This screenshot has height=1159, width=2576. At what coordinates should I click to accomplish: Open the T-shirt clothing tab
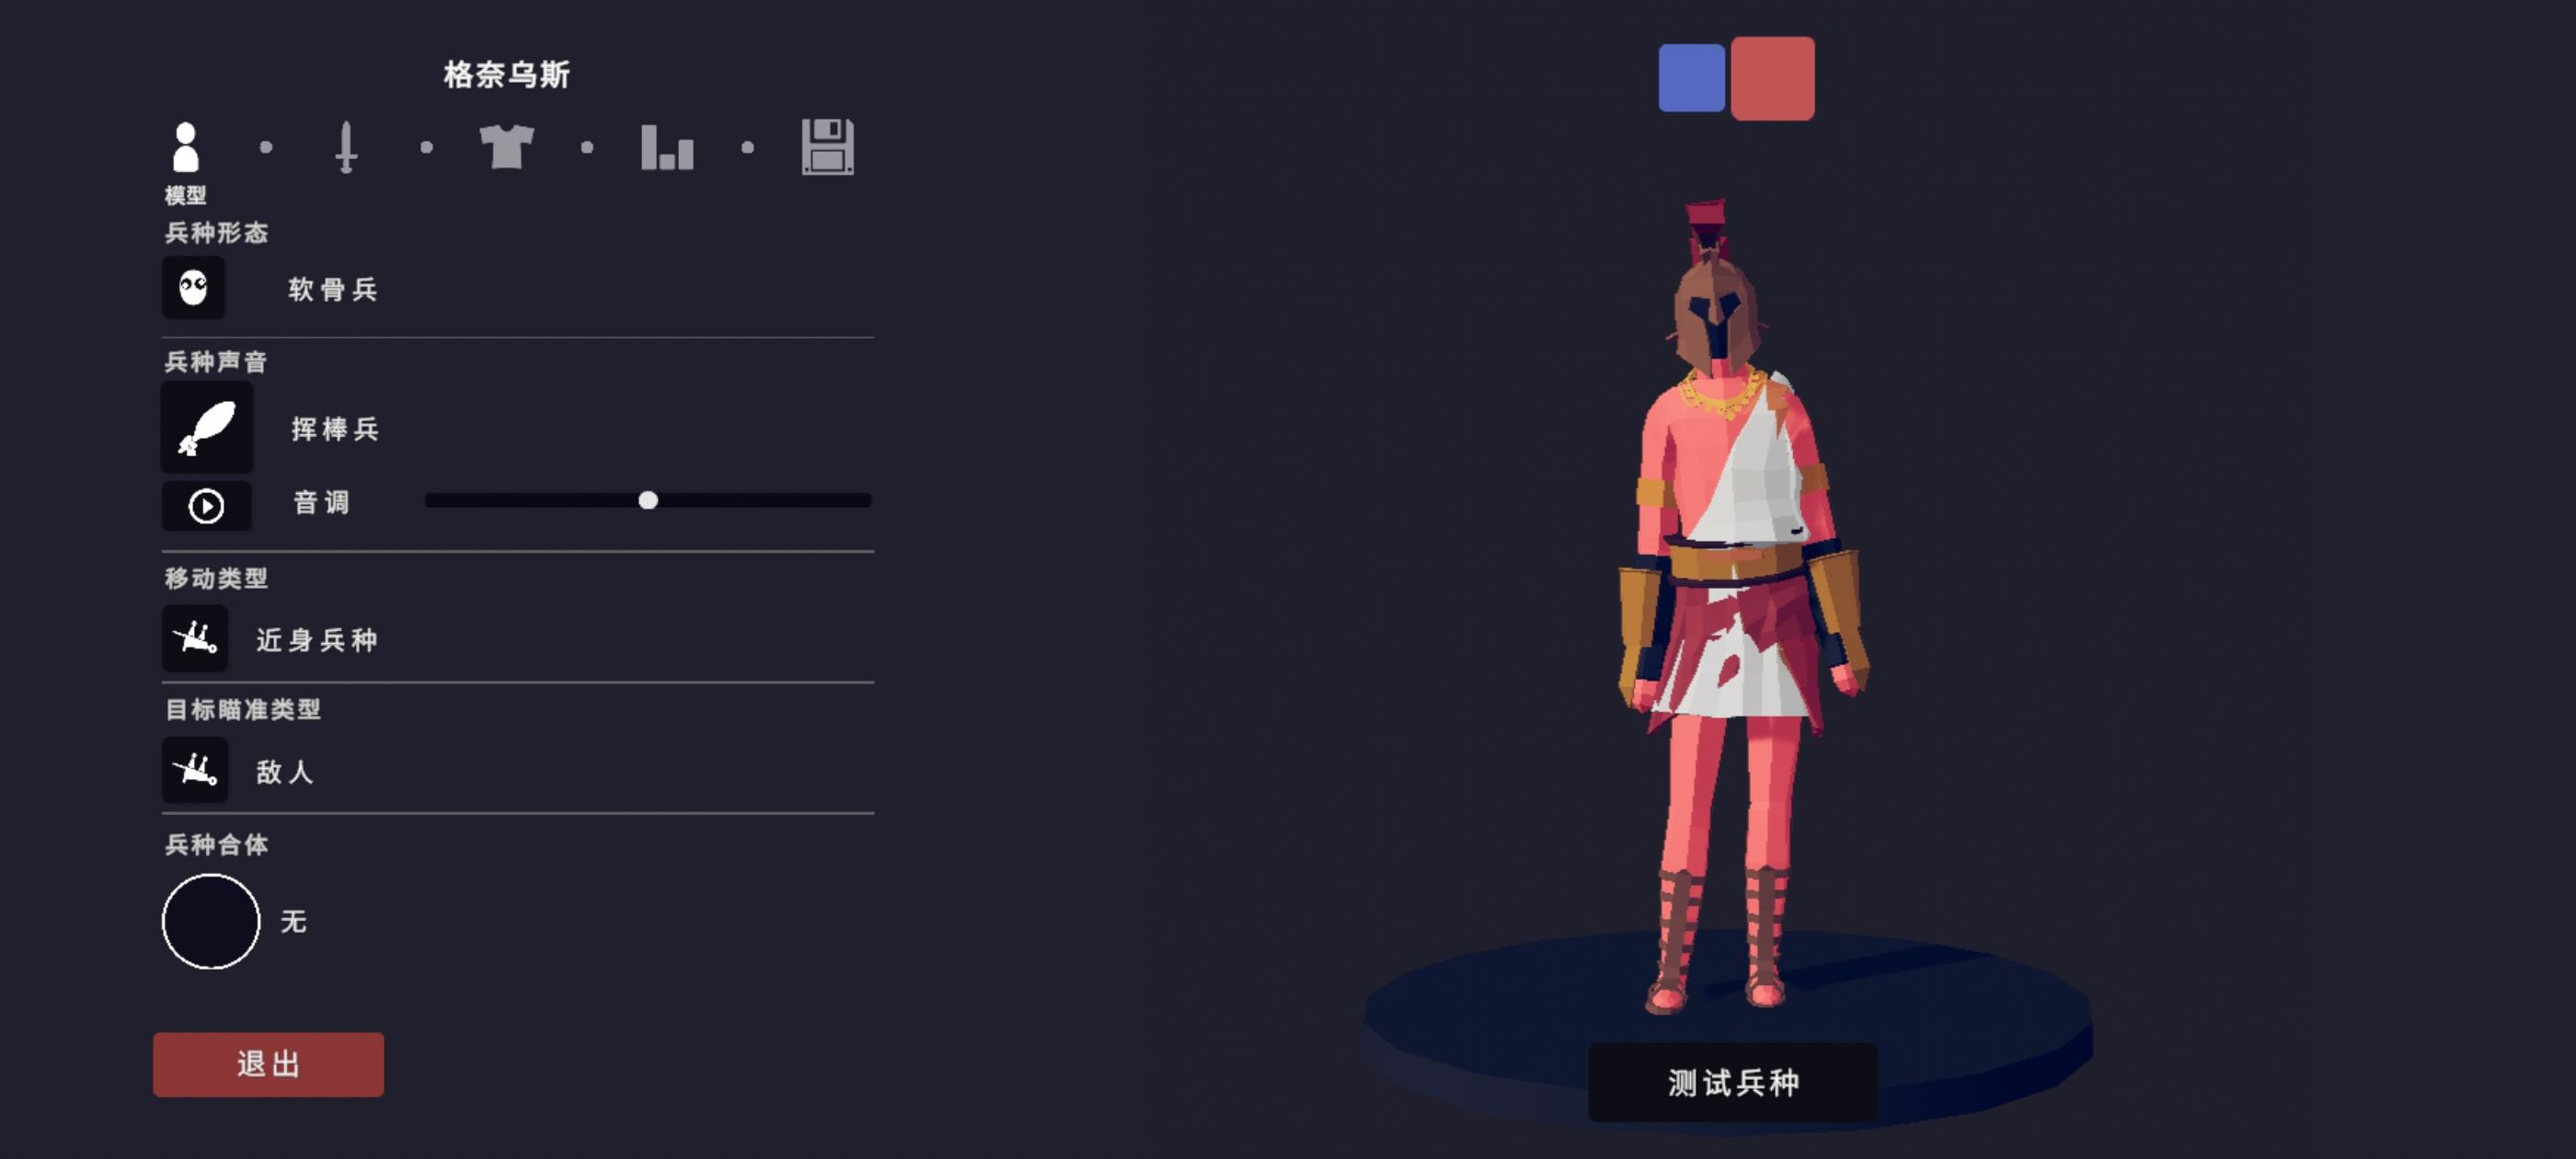tap(506, 147)
